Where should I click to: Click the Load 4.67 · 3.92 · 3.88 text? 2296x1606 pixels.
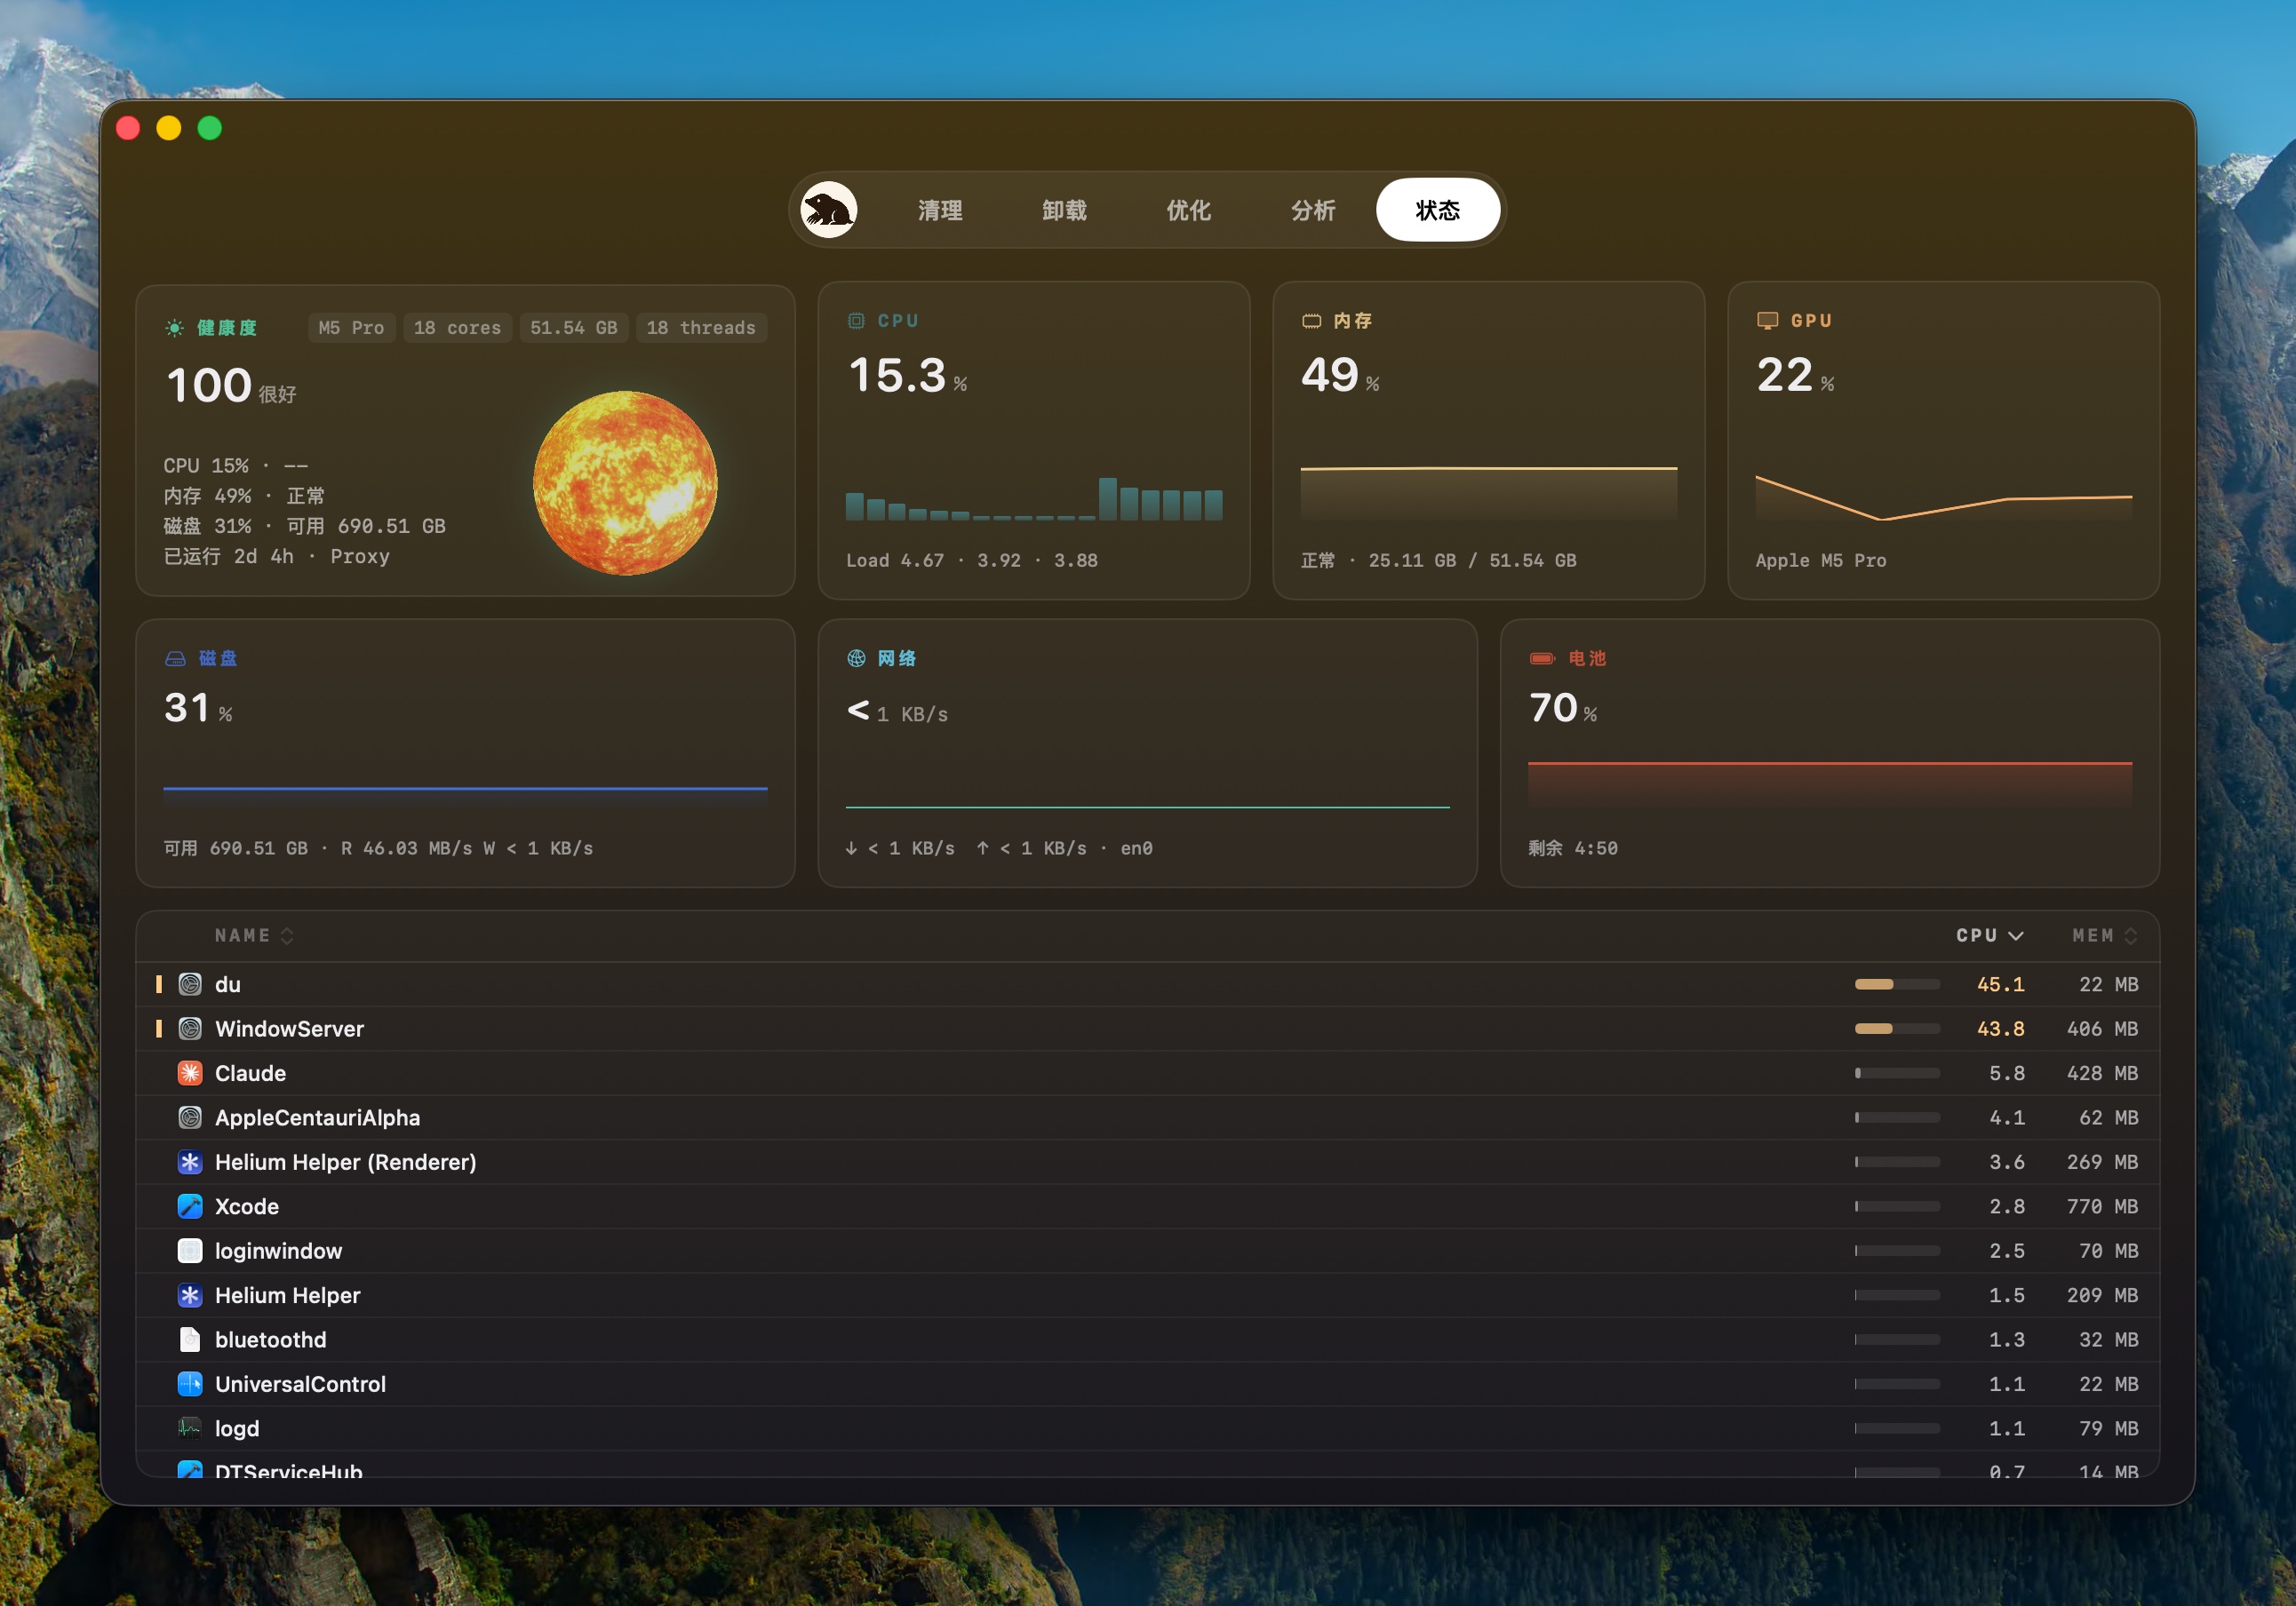point(972,561)
